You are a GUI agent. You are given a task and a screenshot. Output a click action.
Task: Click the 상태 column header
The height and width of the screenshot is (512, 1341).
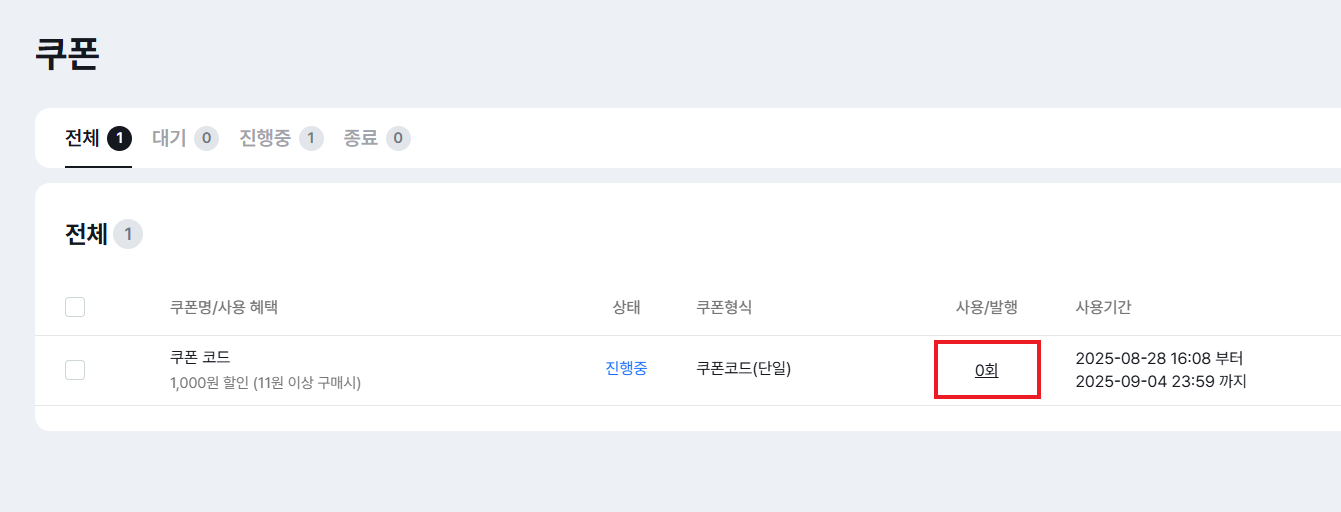coord(626,307)
